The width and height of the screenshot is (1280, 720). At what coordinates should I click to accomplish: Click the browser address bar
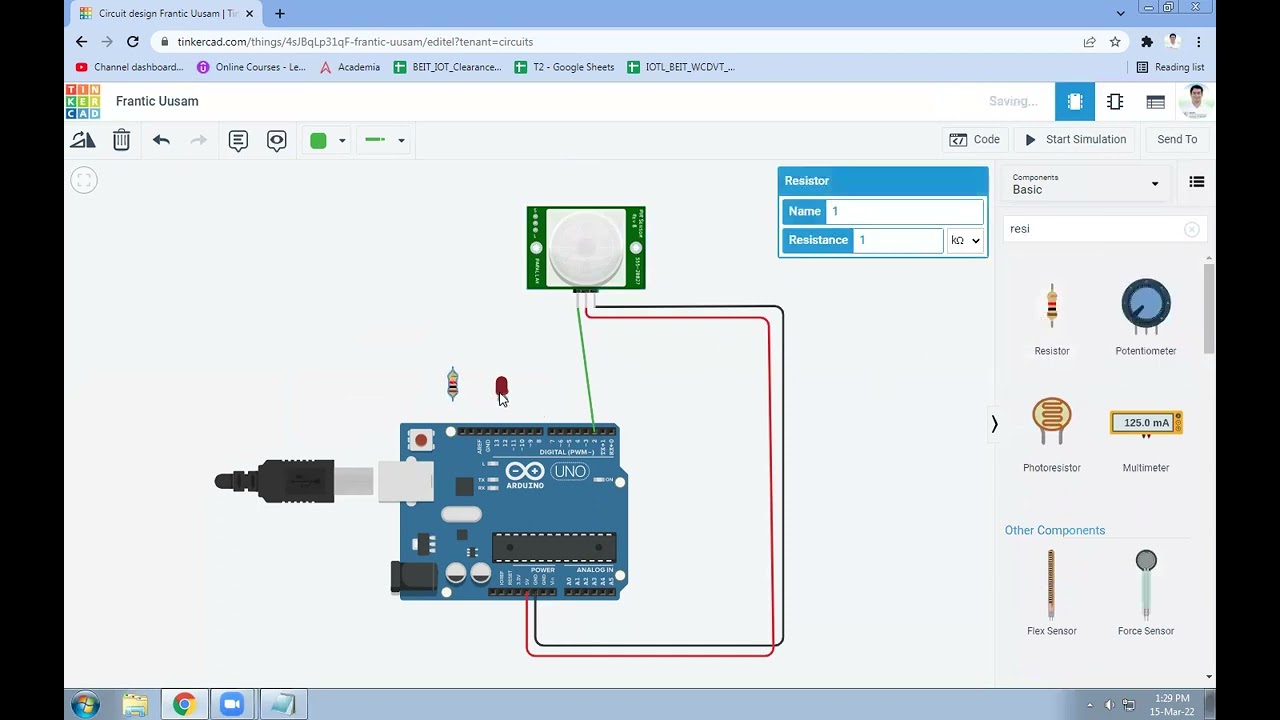610,42
